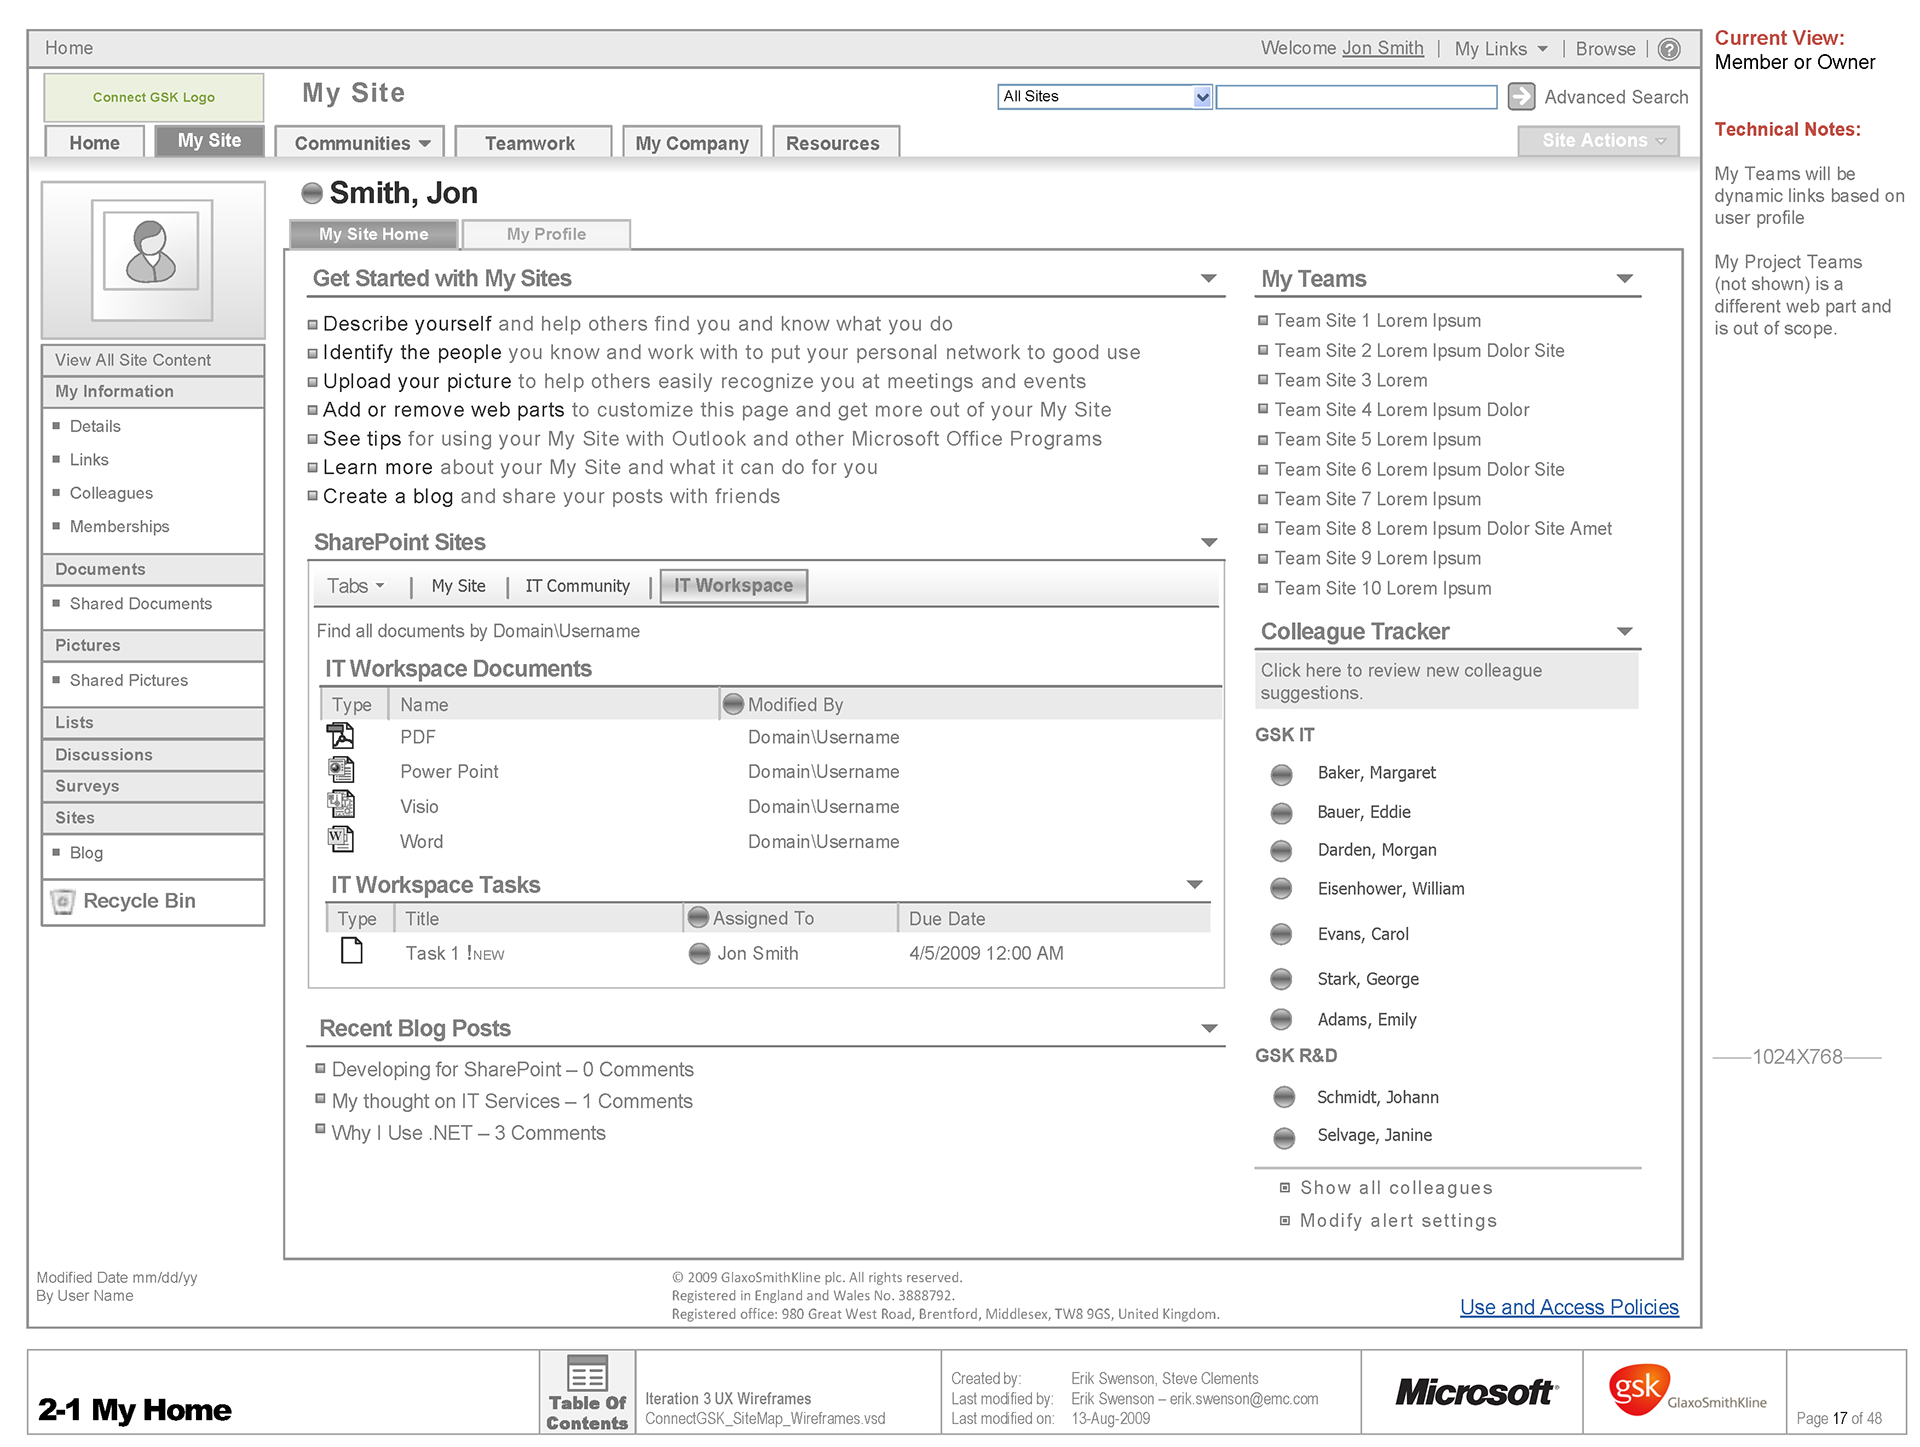Collapse the My Teams web part arrow

pos(1625,279)
